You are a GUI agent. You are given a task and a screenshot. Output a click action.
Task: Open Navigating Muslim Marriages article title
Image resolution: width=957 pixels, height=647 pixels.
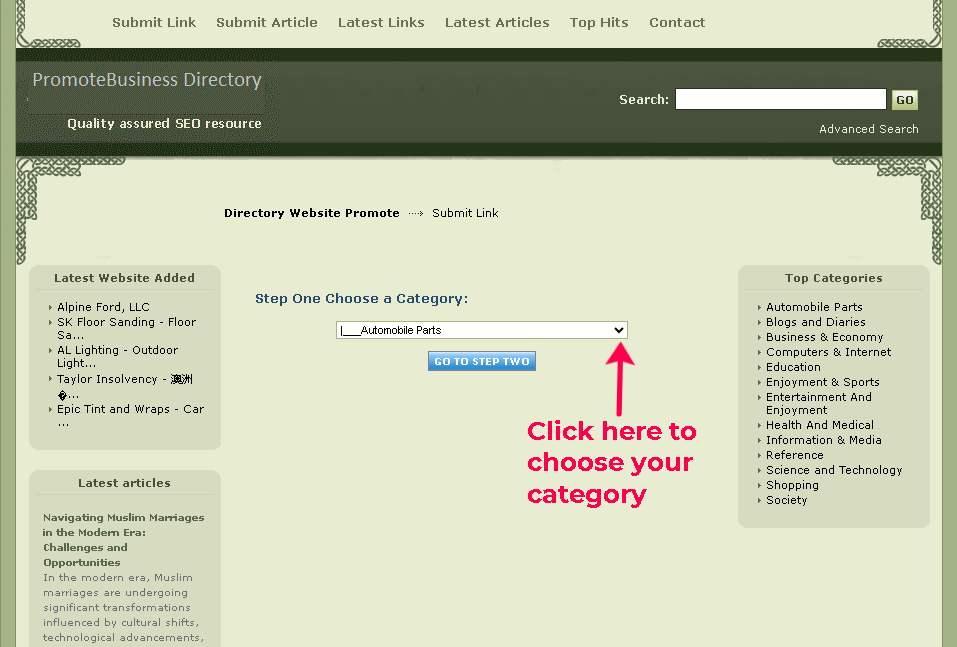click(x=123, y=540)
